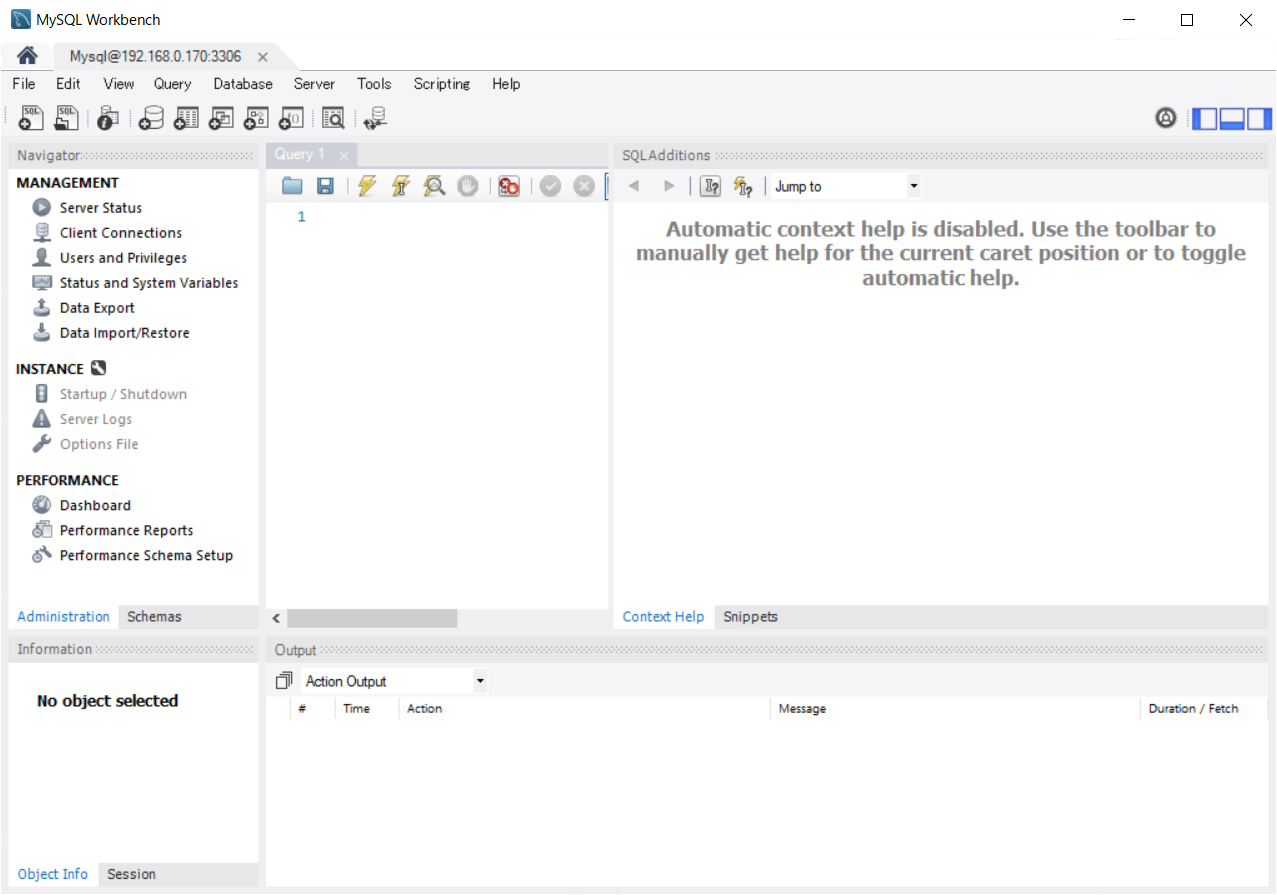The image size is (1277, 895).
Task: Open the home screen tab icon
Action: (27, 56)
